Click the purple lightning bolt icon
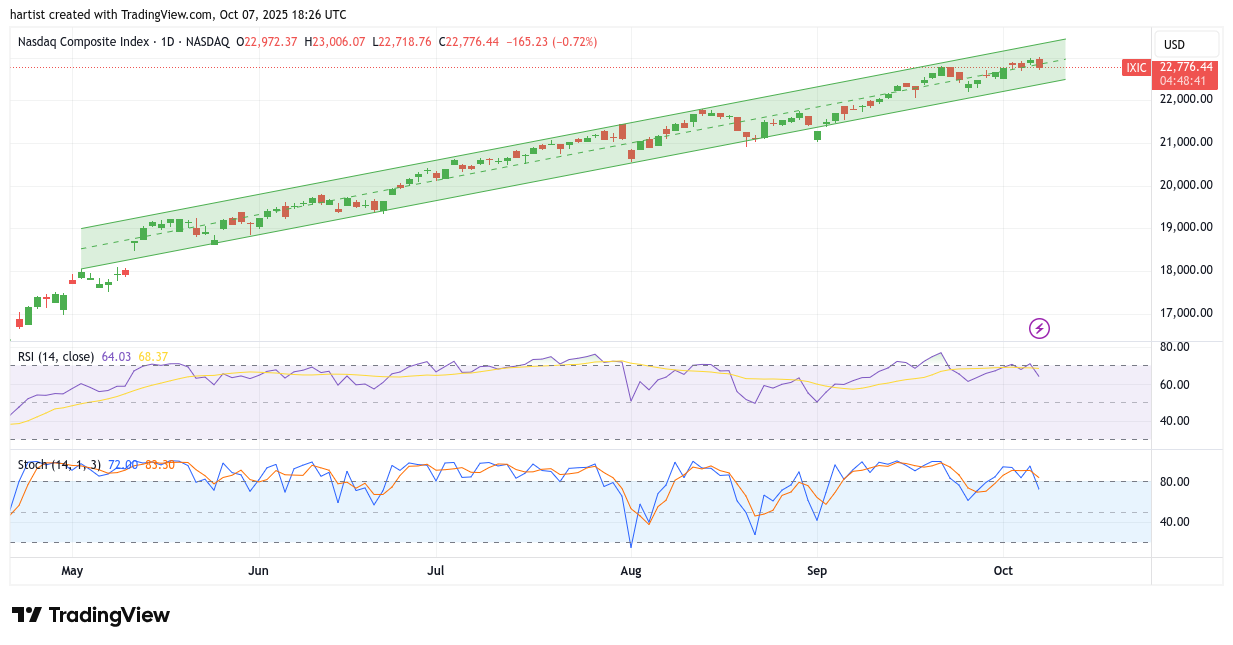This screenshot has width=1233, height=645. (1039, 328)
